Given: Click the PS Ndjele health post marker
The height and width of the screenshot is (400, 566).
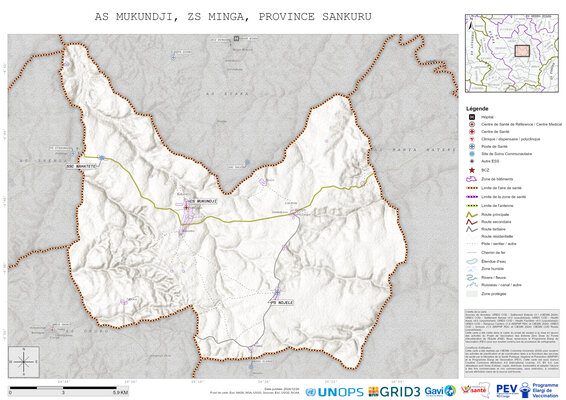Looking at the screenshot, I should point(277,292).
